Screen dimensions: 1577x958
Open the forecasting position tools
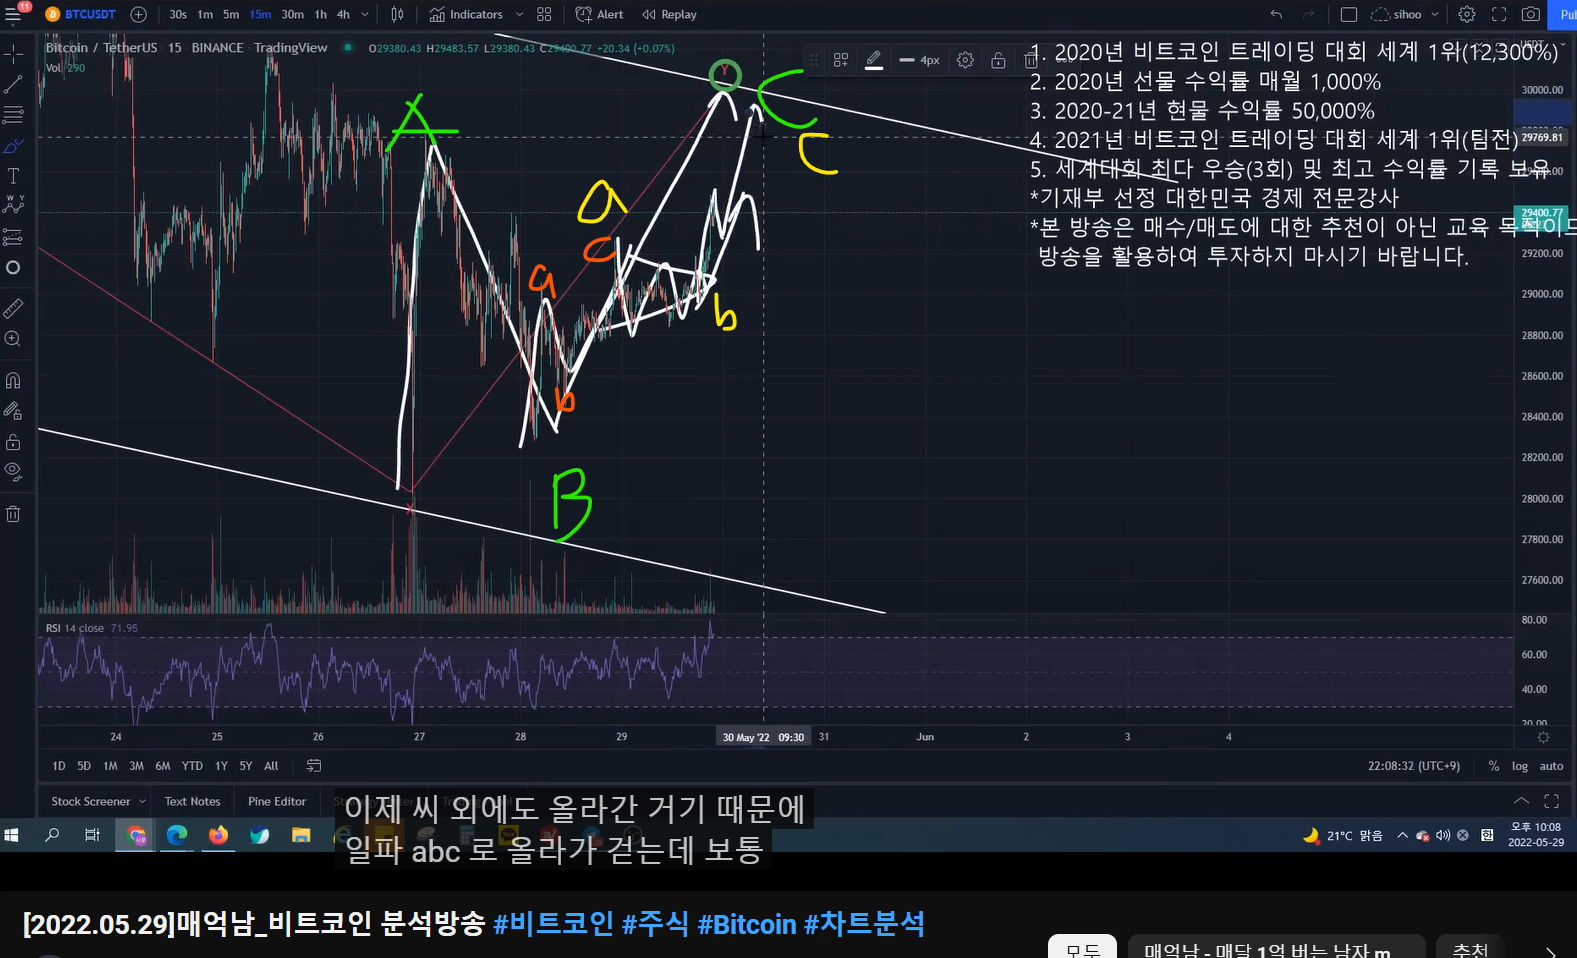tap(13, 237)
